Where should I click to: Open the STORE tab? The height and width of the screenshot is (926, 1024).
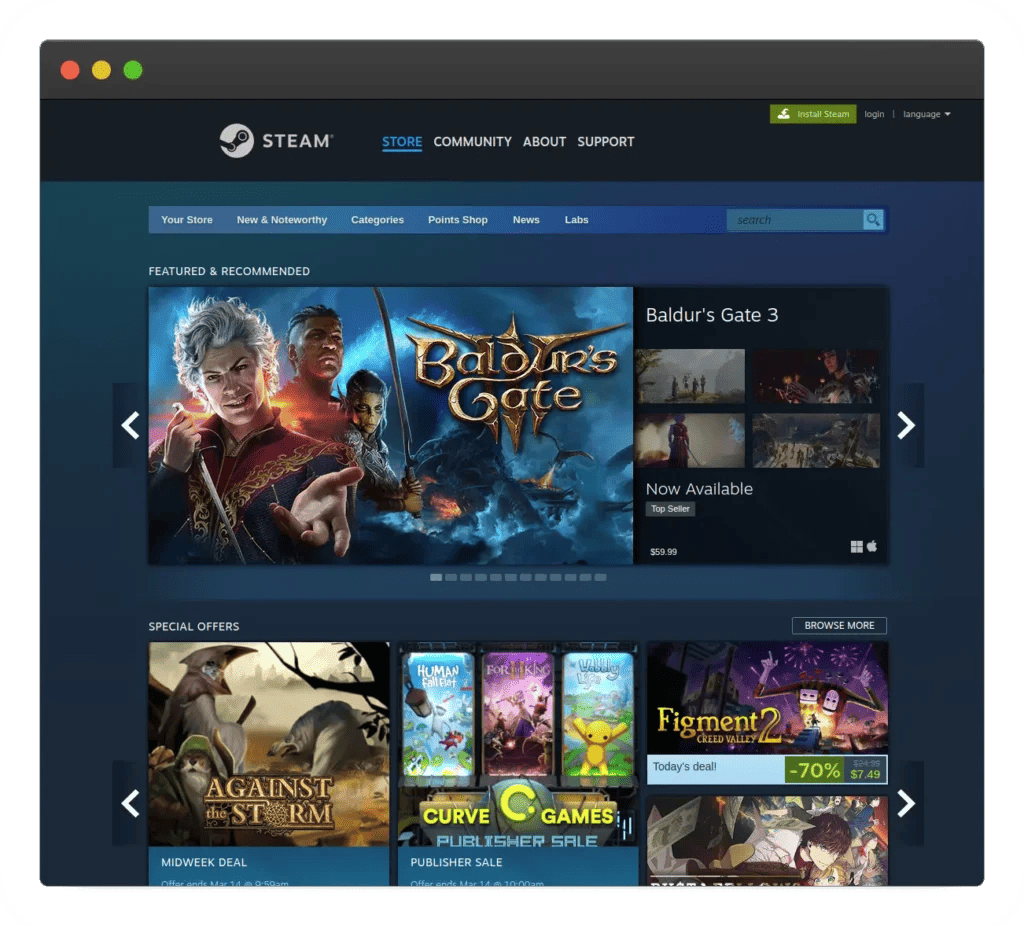[x=402, y=142]
